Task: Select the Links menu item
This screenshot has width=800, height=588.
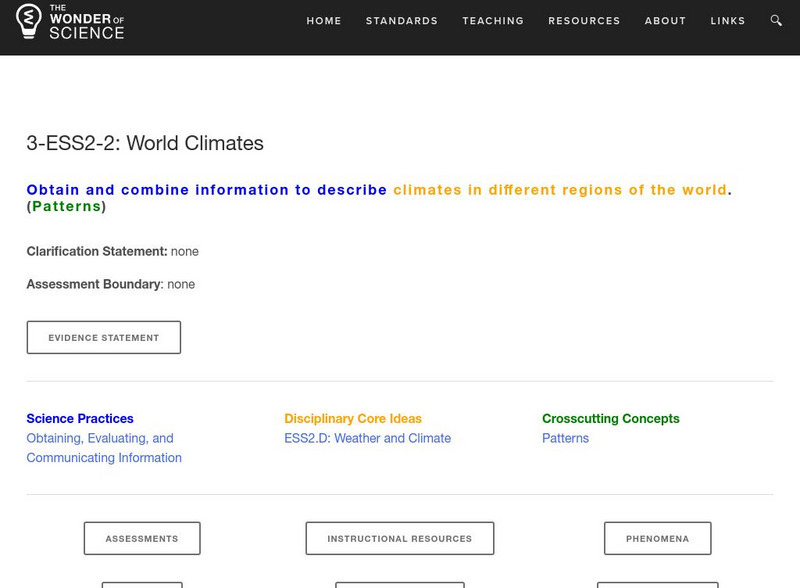Action: tap(728, 21)
